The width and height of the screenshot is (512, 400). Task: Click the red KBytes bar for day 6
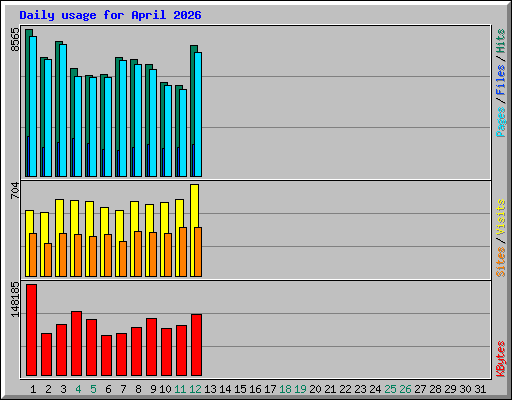[106, 356]
